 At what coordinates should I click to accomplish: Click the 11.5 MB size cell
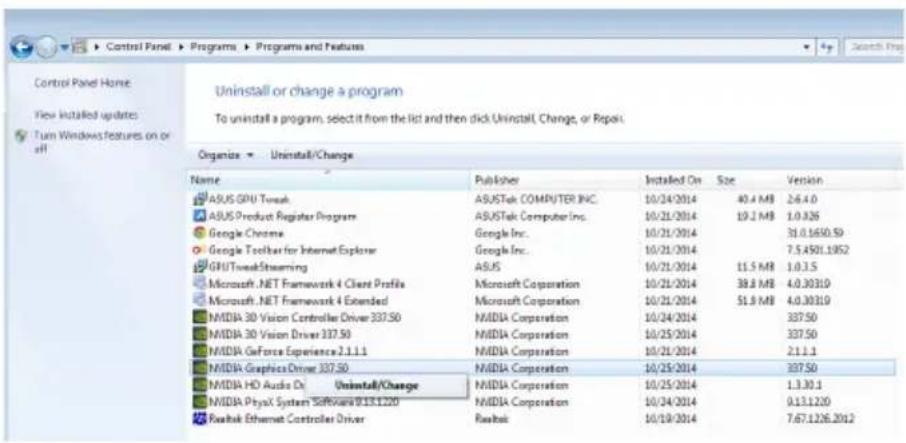755,267
